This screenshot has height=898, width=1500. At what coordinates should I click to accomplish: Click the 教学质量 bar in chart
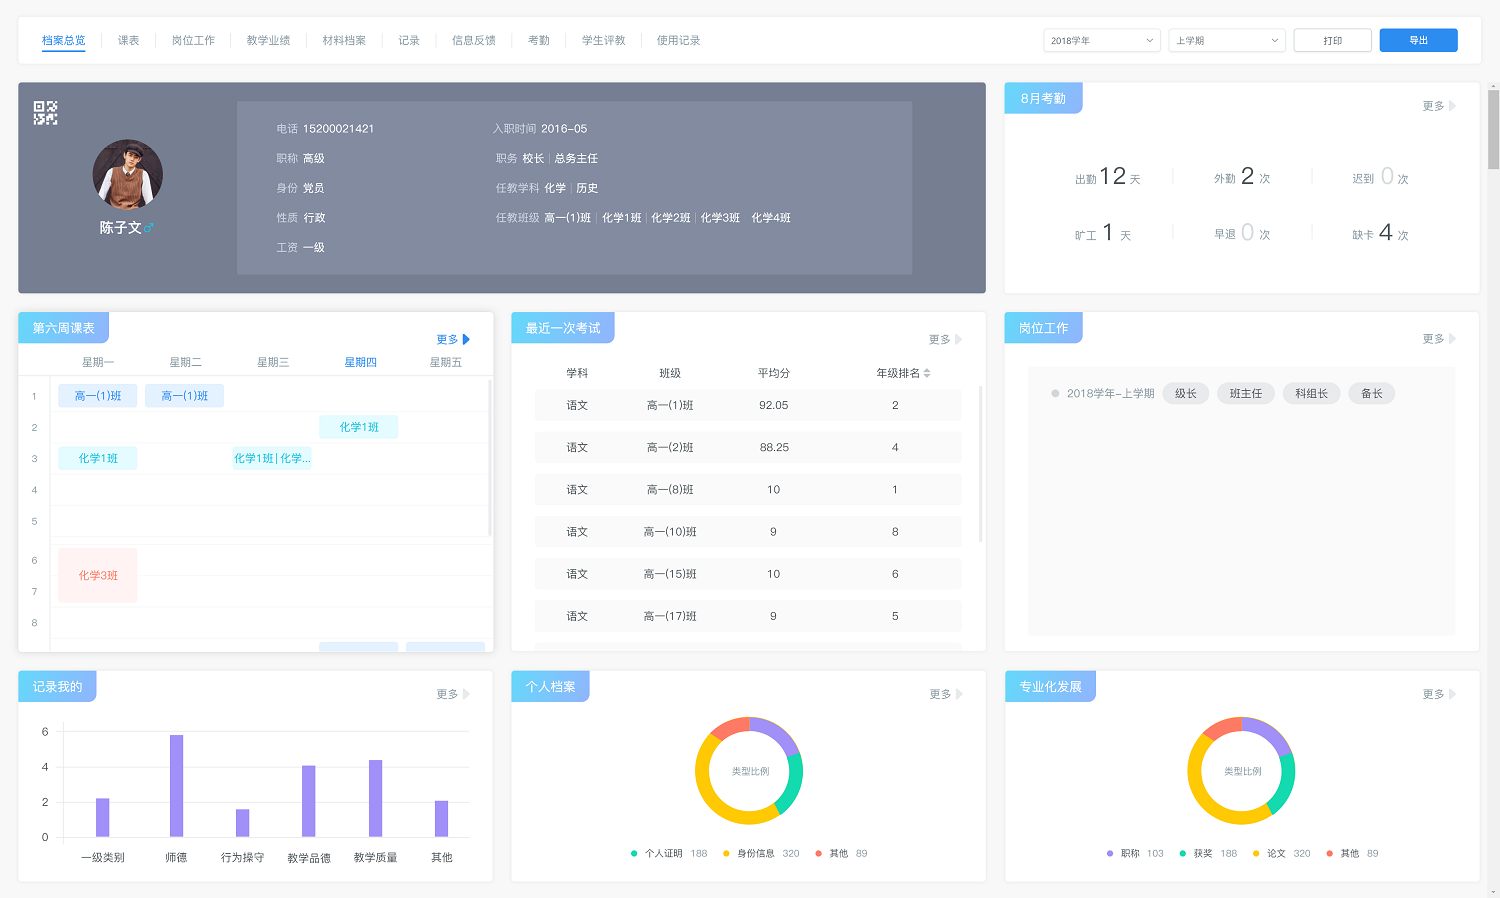376,798
